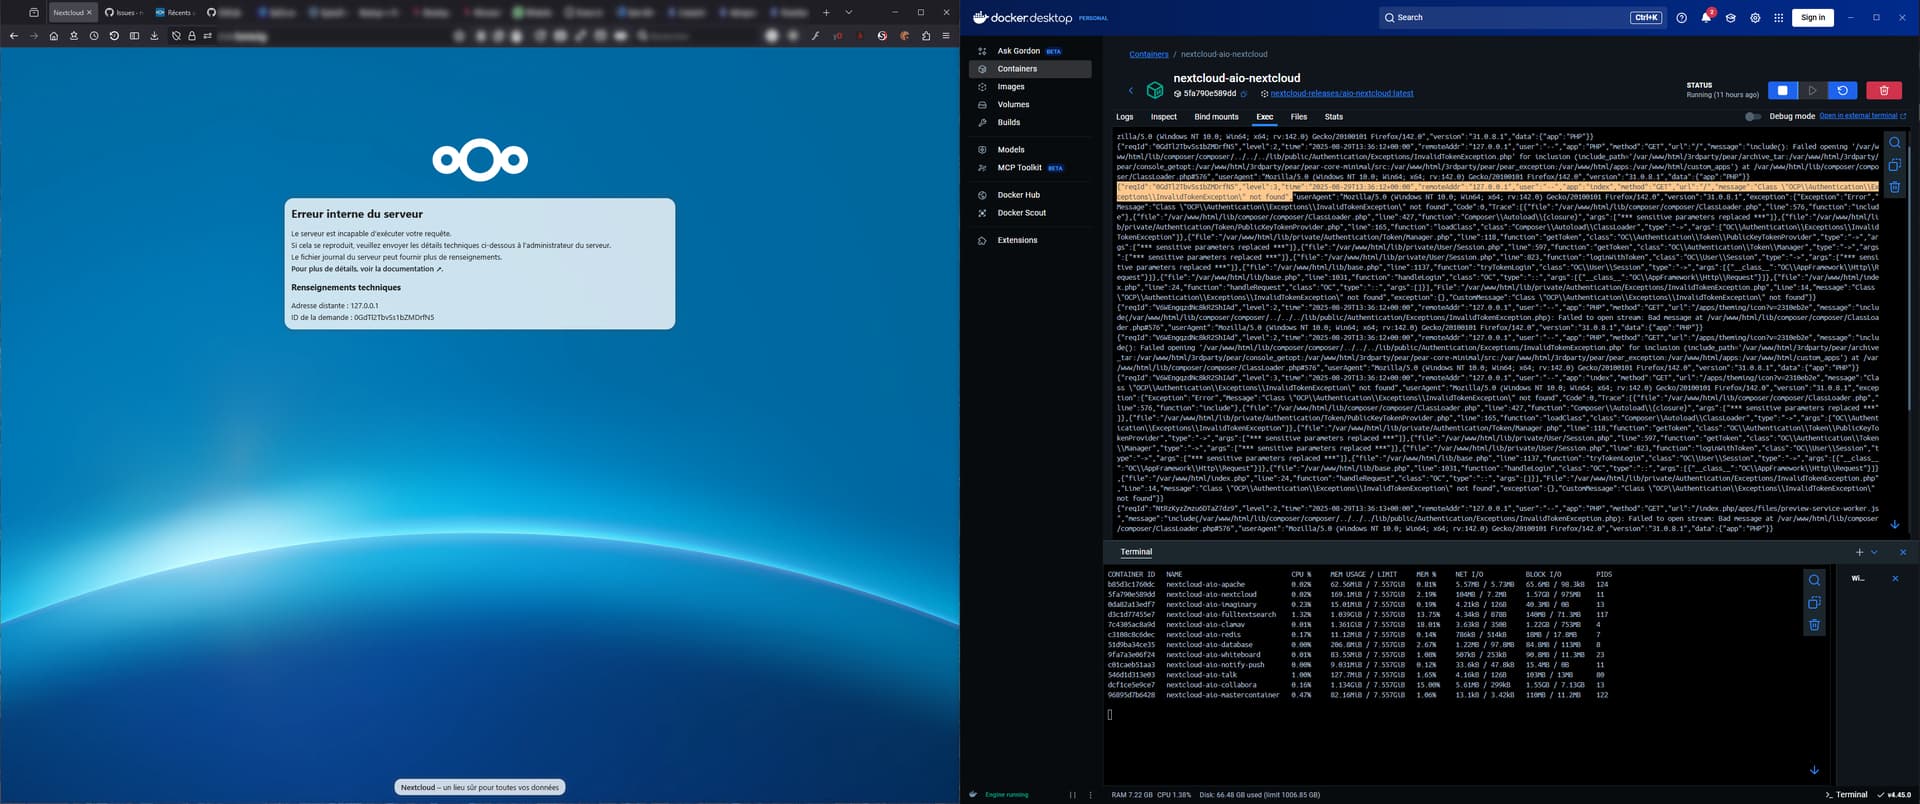The height and width of the screenshot is (804, 1920).
Task: Click Open in external terminal link
Action: click(1862, 116)
